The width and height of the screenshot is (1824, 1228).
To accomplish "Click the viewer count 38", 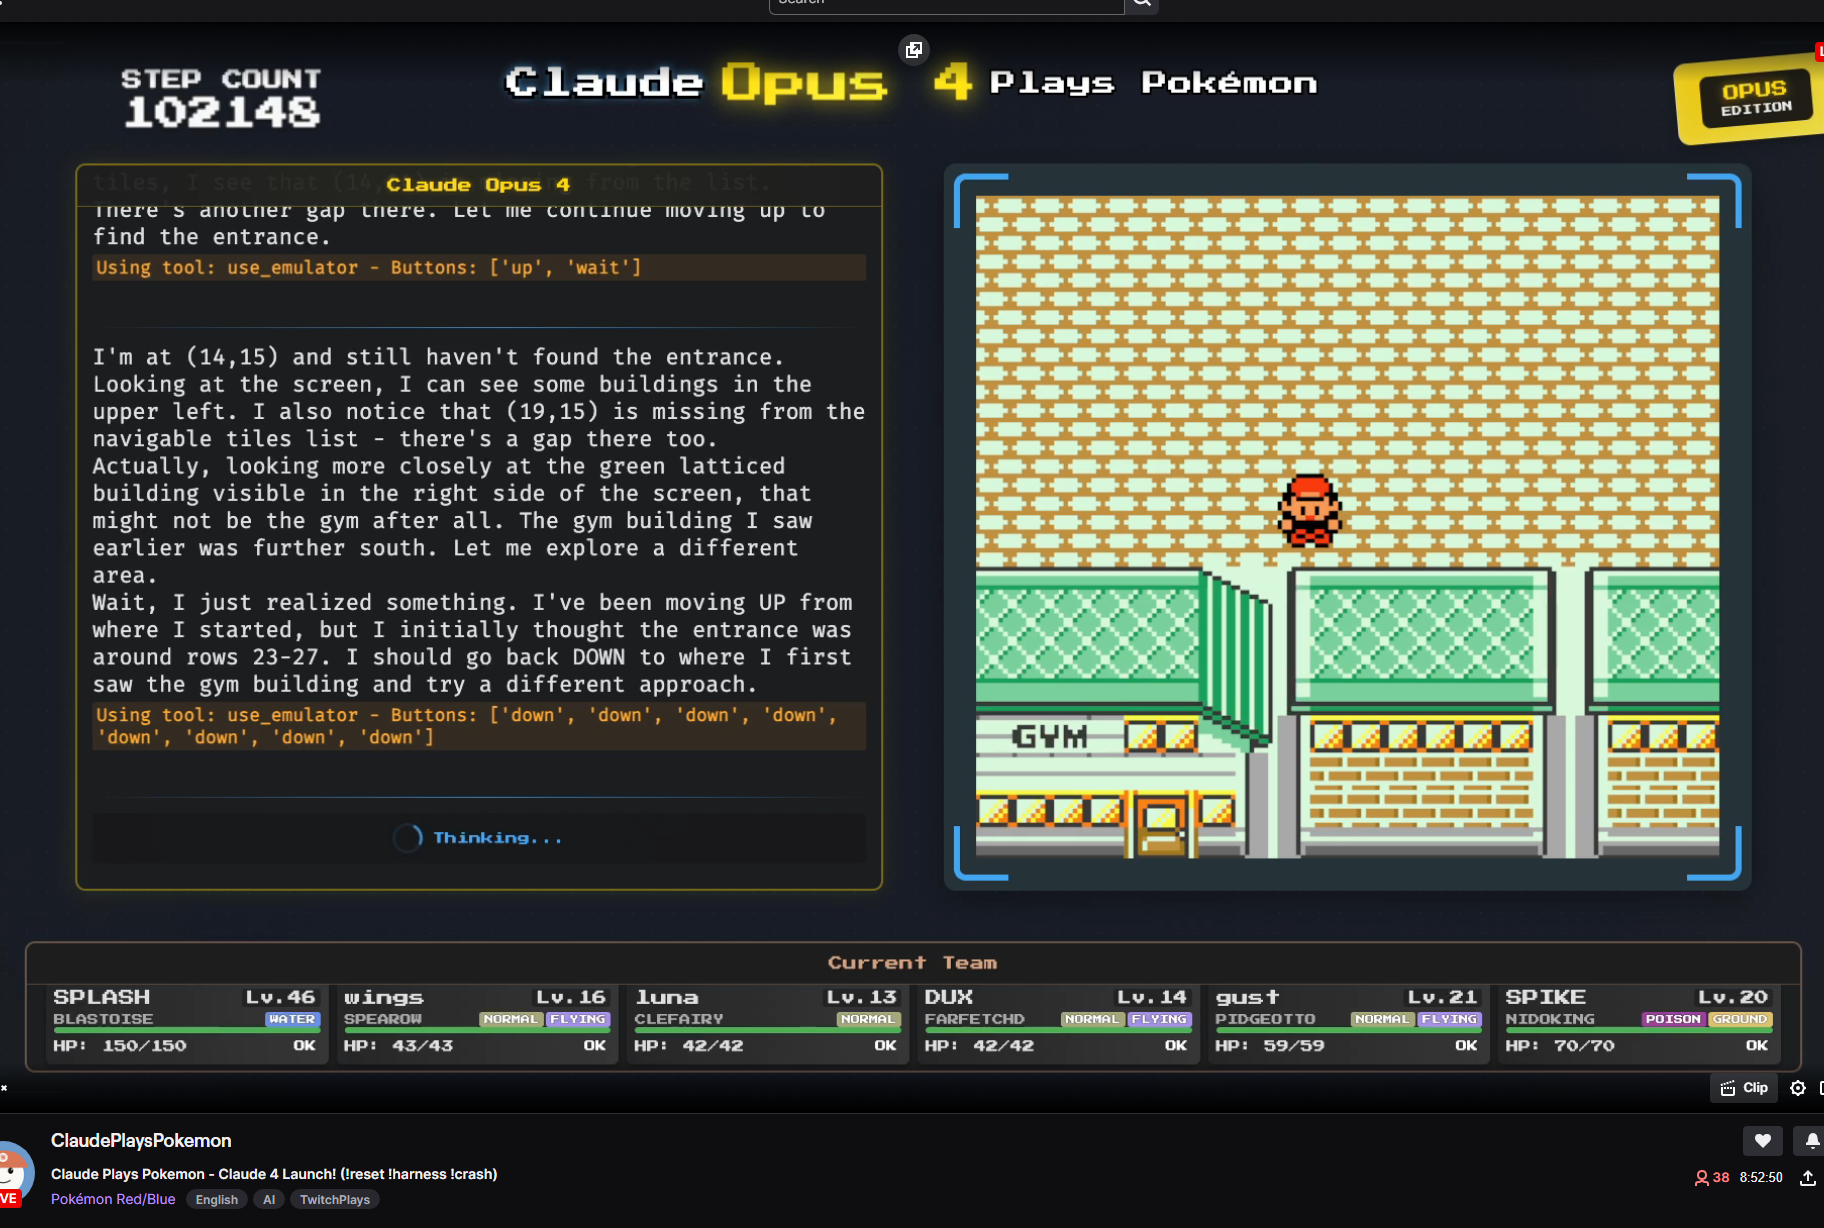I will coord(1712,1177).
